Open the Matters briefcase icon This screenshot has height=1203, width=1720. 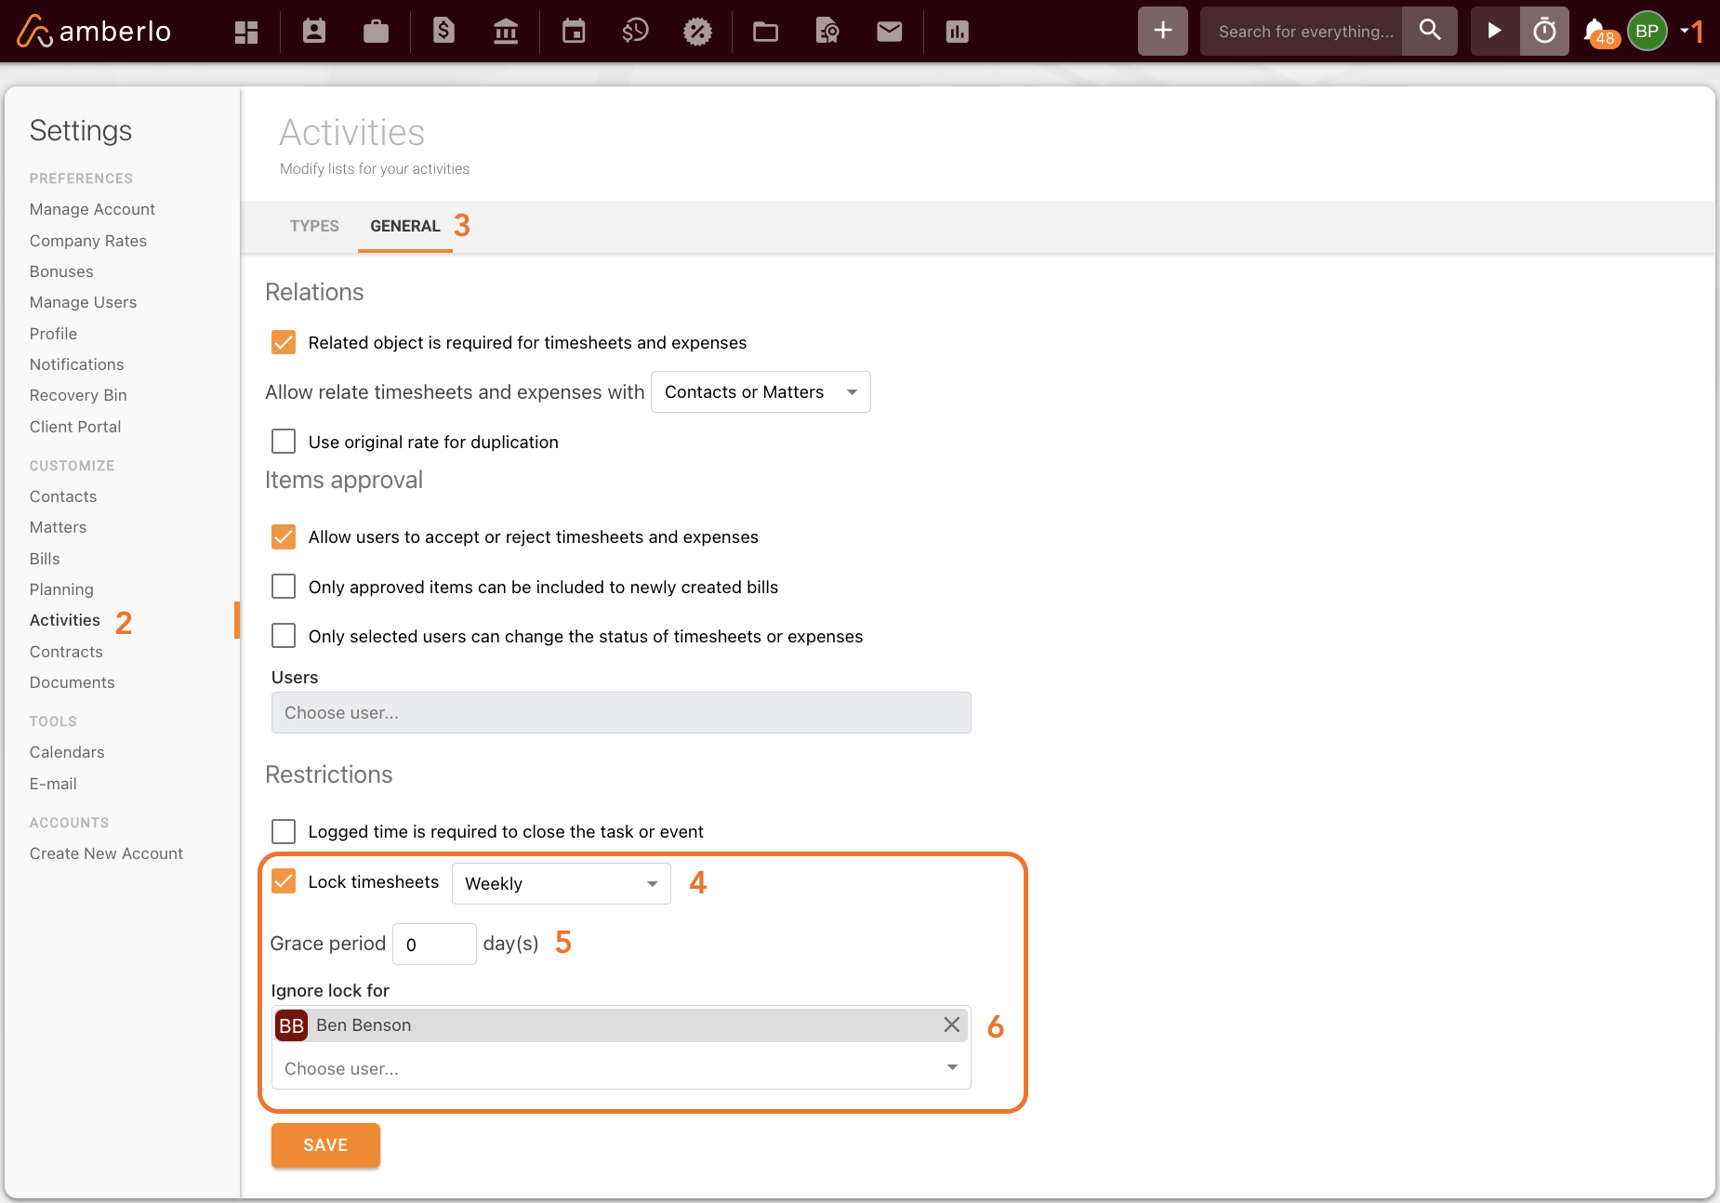(376, 31)
